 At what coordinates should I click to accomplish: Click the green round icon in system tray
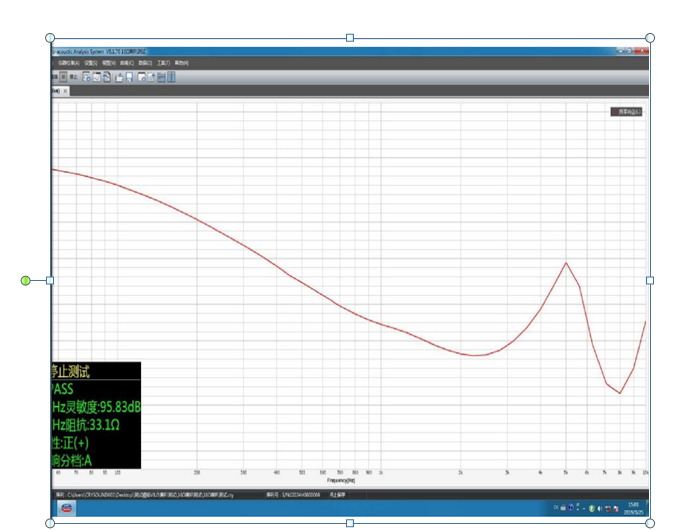pyautogui.click(x=591, y=509)
